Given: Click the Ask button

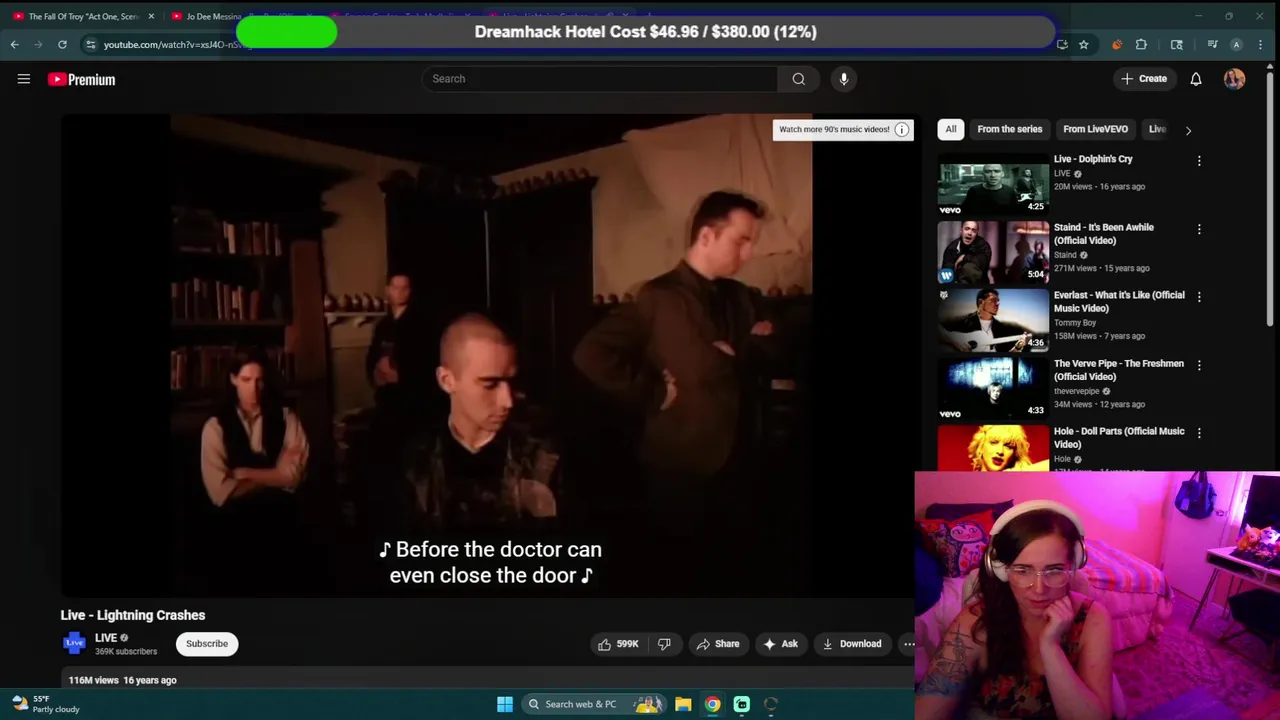Looking at the screenshot, I should (x=780, y=644).
